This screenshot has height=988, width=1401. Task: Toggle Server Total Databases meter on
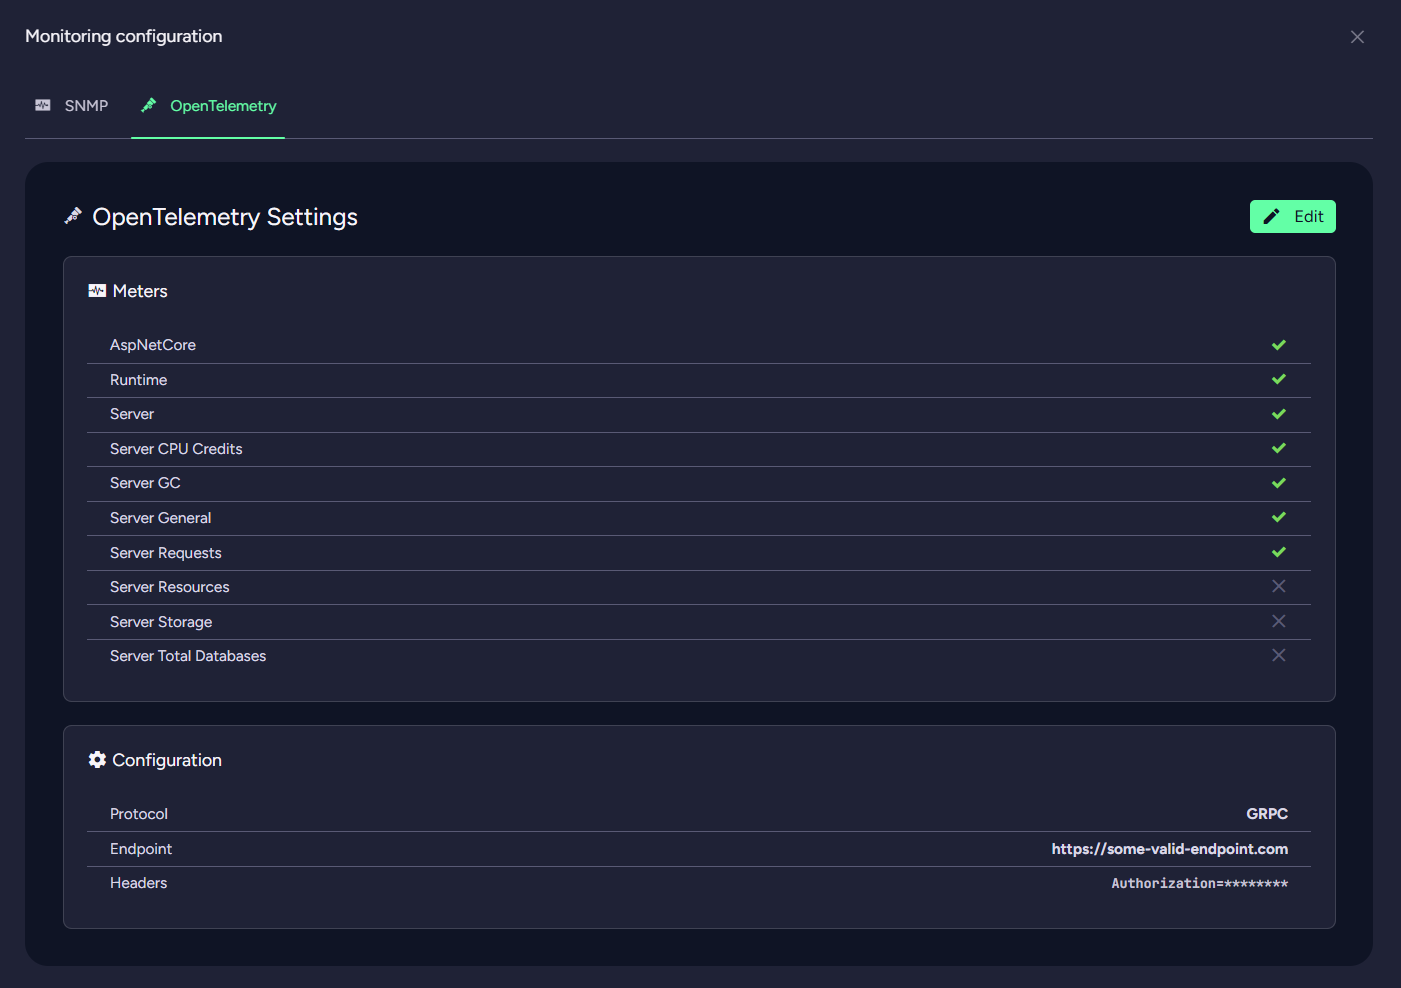point(1278,655)
